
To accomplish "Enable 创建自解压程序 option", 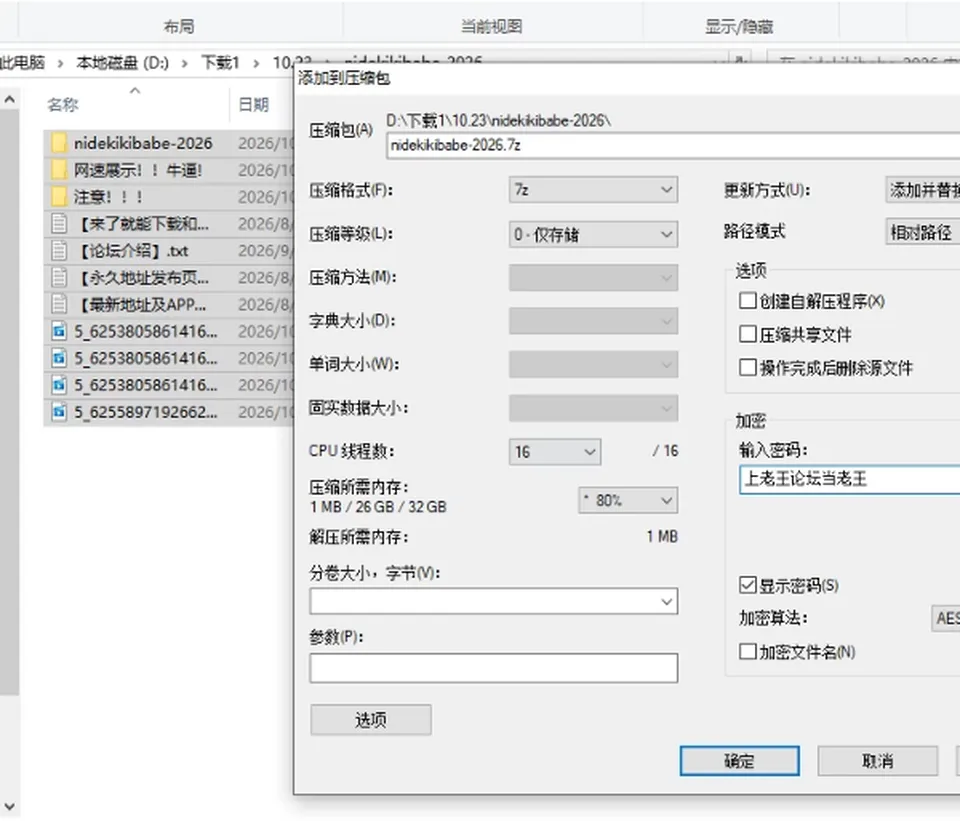I will point(748,301).
